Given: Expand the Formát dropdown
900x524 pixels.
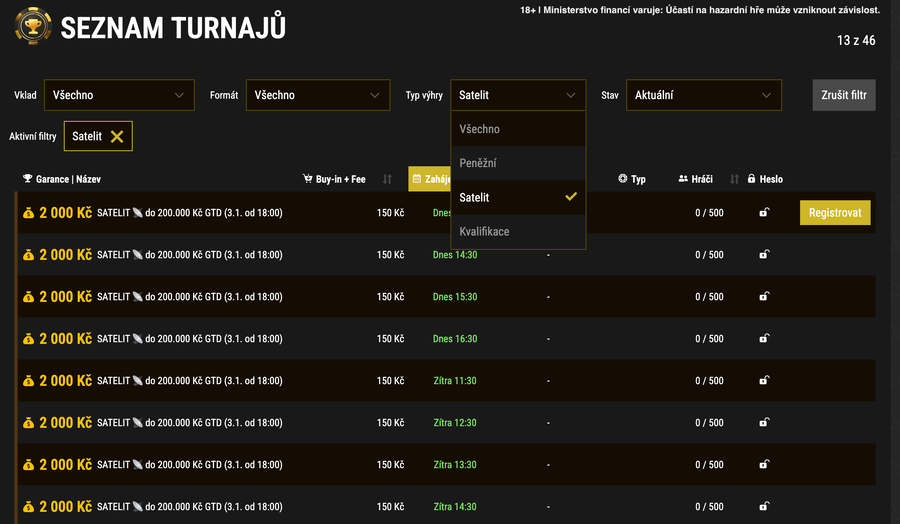Looking at the screenshot, I should [x=316, y=95].
